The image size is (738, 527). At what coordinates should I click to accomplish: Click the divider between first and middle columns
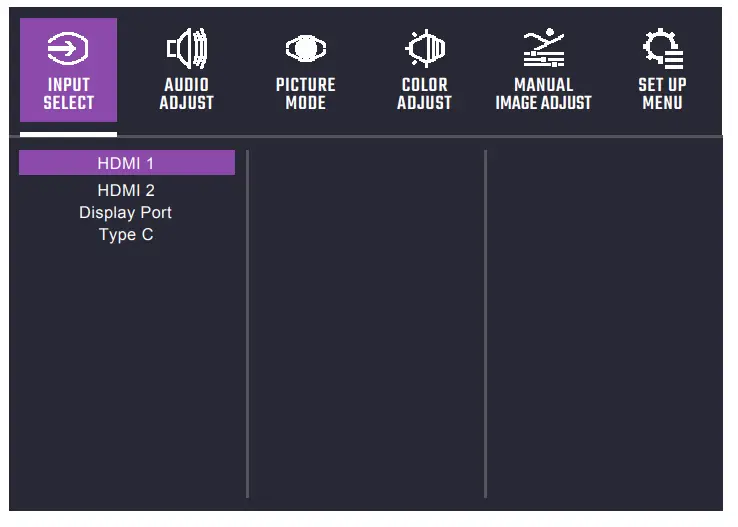[x=247, y=320]
